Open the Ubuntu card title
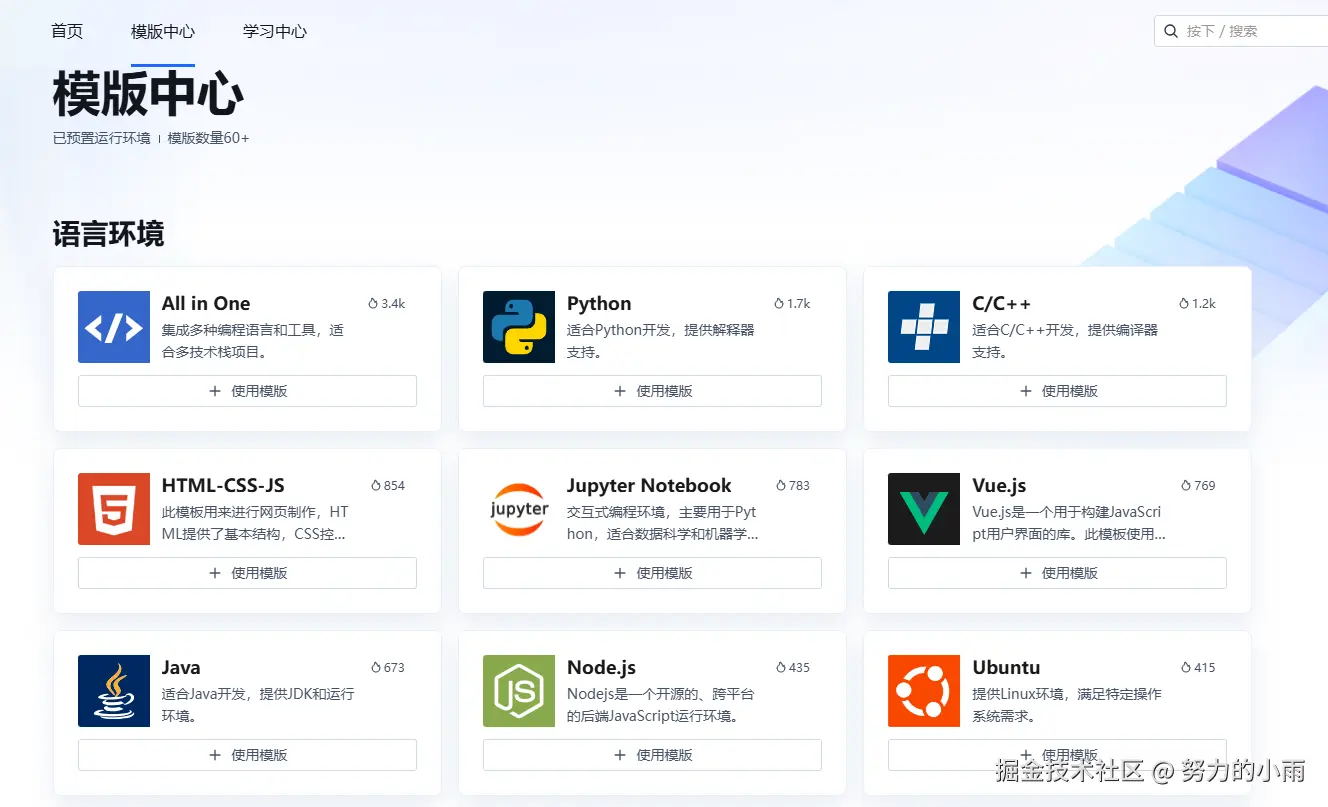The image size is (1328, 807). pos(1006,667)
